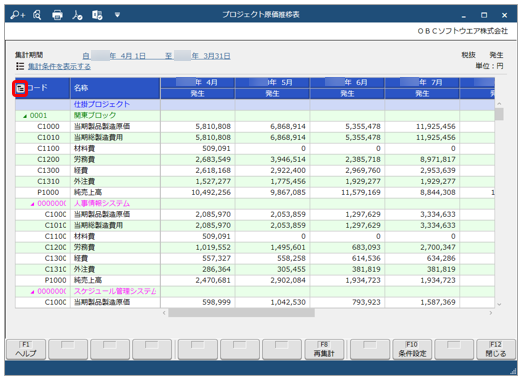Click the printer icon

(57, 15)
